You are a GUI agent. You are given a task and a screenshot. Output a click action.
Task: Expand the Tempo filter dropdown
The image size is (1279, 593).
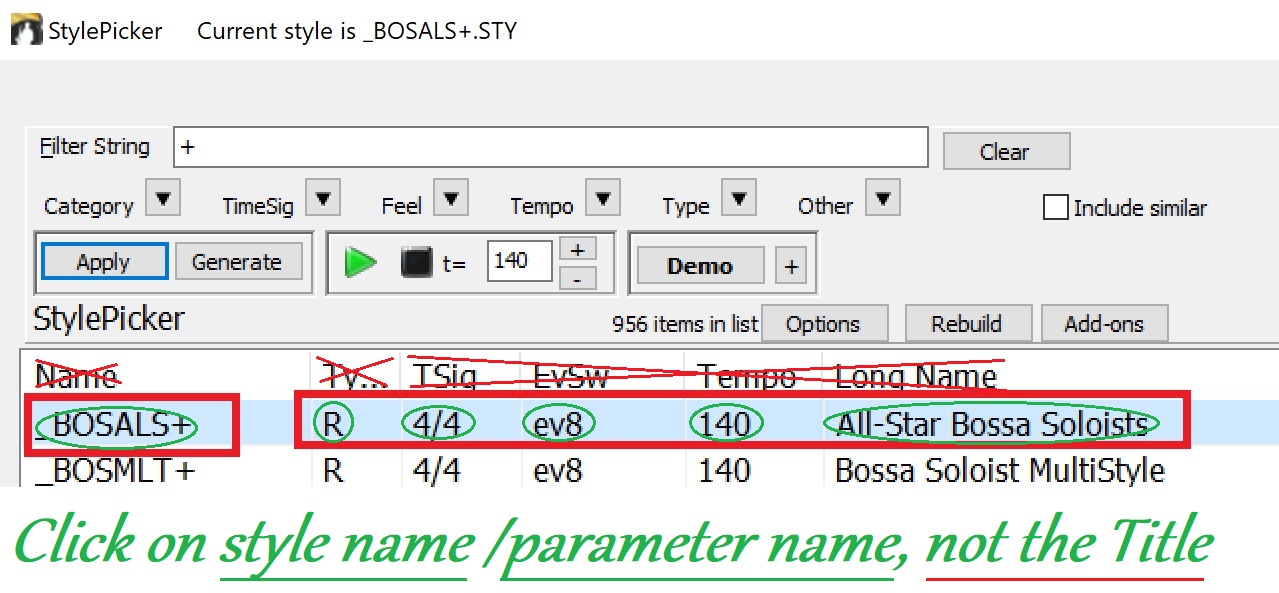[x=602, y=198]
